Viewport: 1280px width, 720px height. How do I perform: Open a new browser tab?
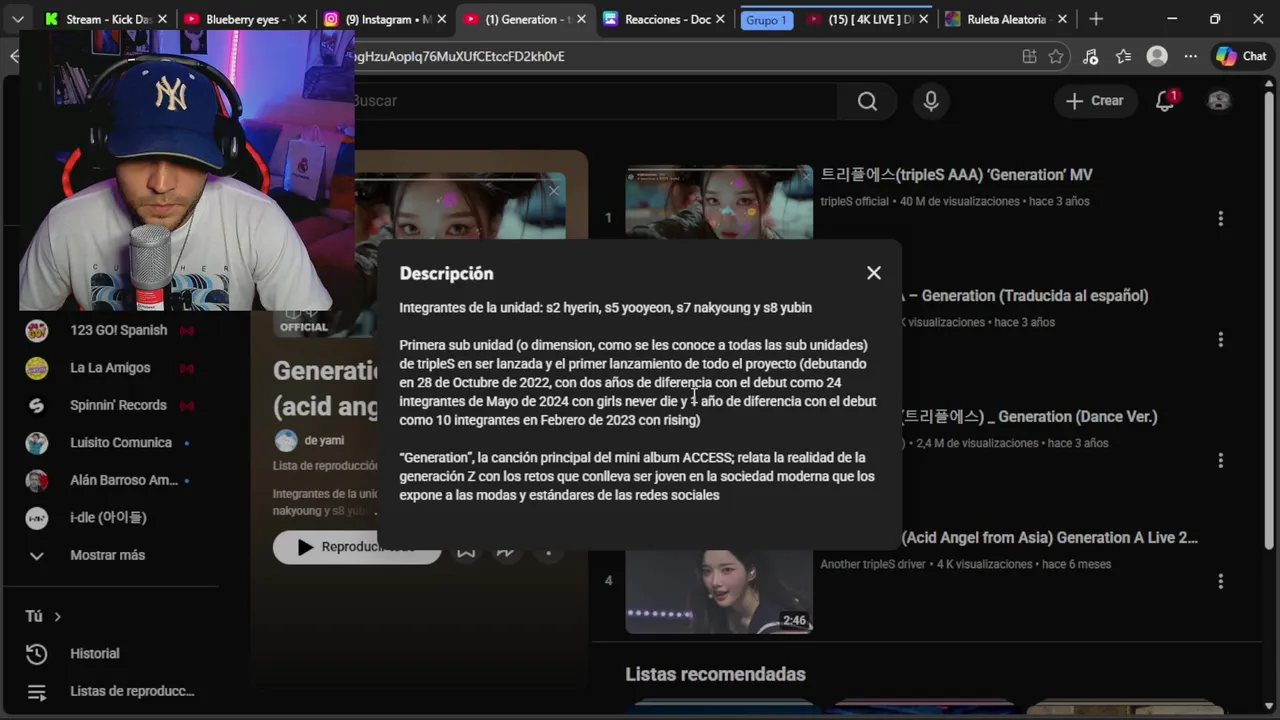tap(1096, 19)
